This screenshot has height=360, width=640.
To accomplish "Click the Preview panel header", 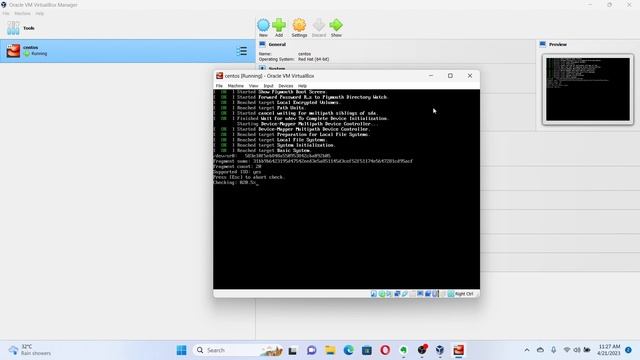I will click(558, 44).
